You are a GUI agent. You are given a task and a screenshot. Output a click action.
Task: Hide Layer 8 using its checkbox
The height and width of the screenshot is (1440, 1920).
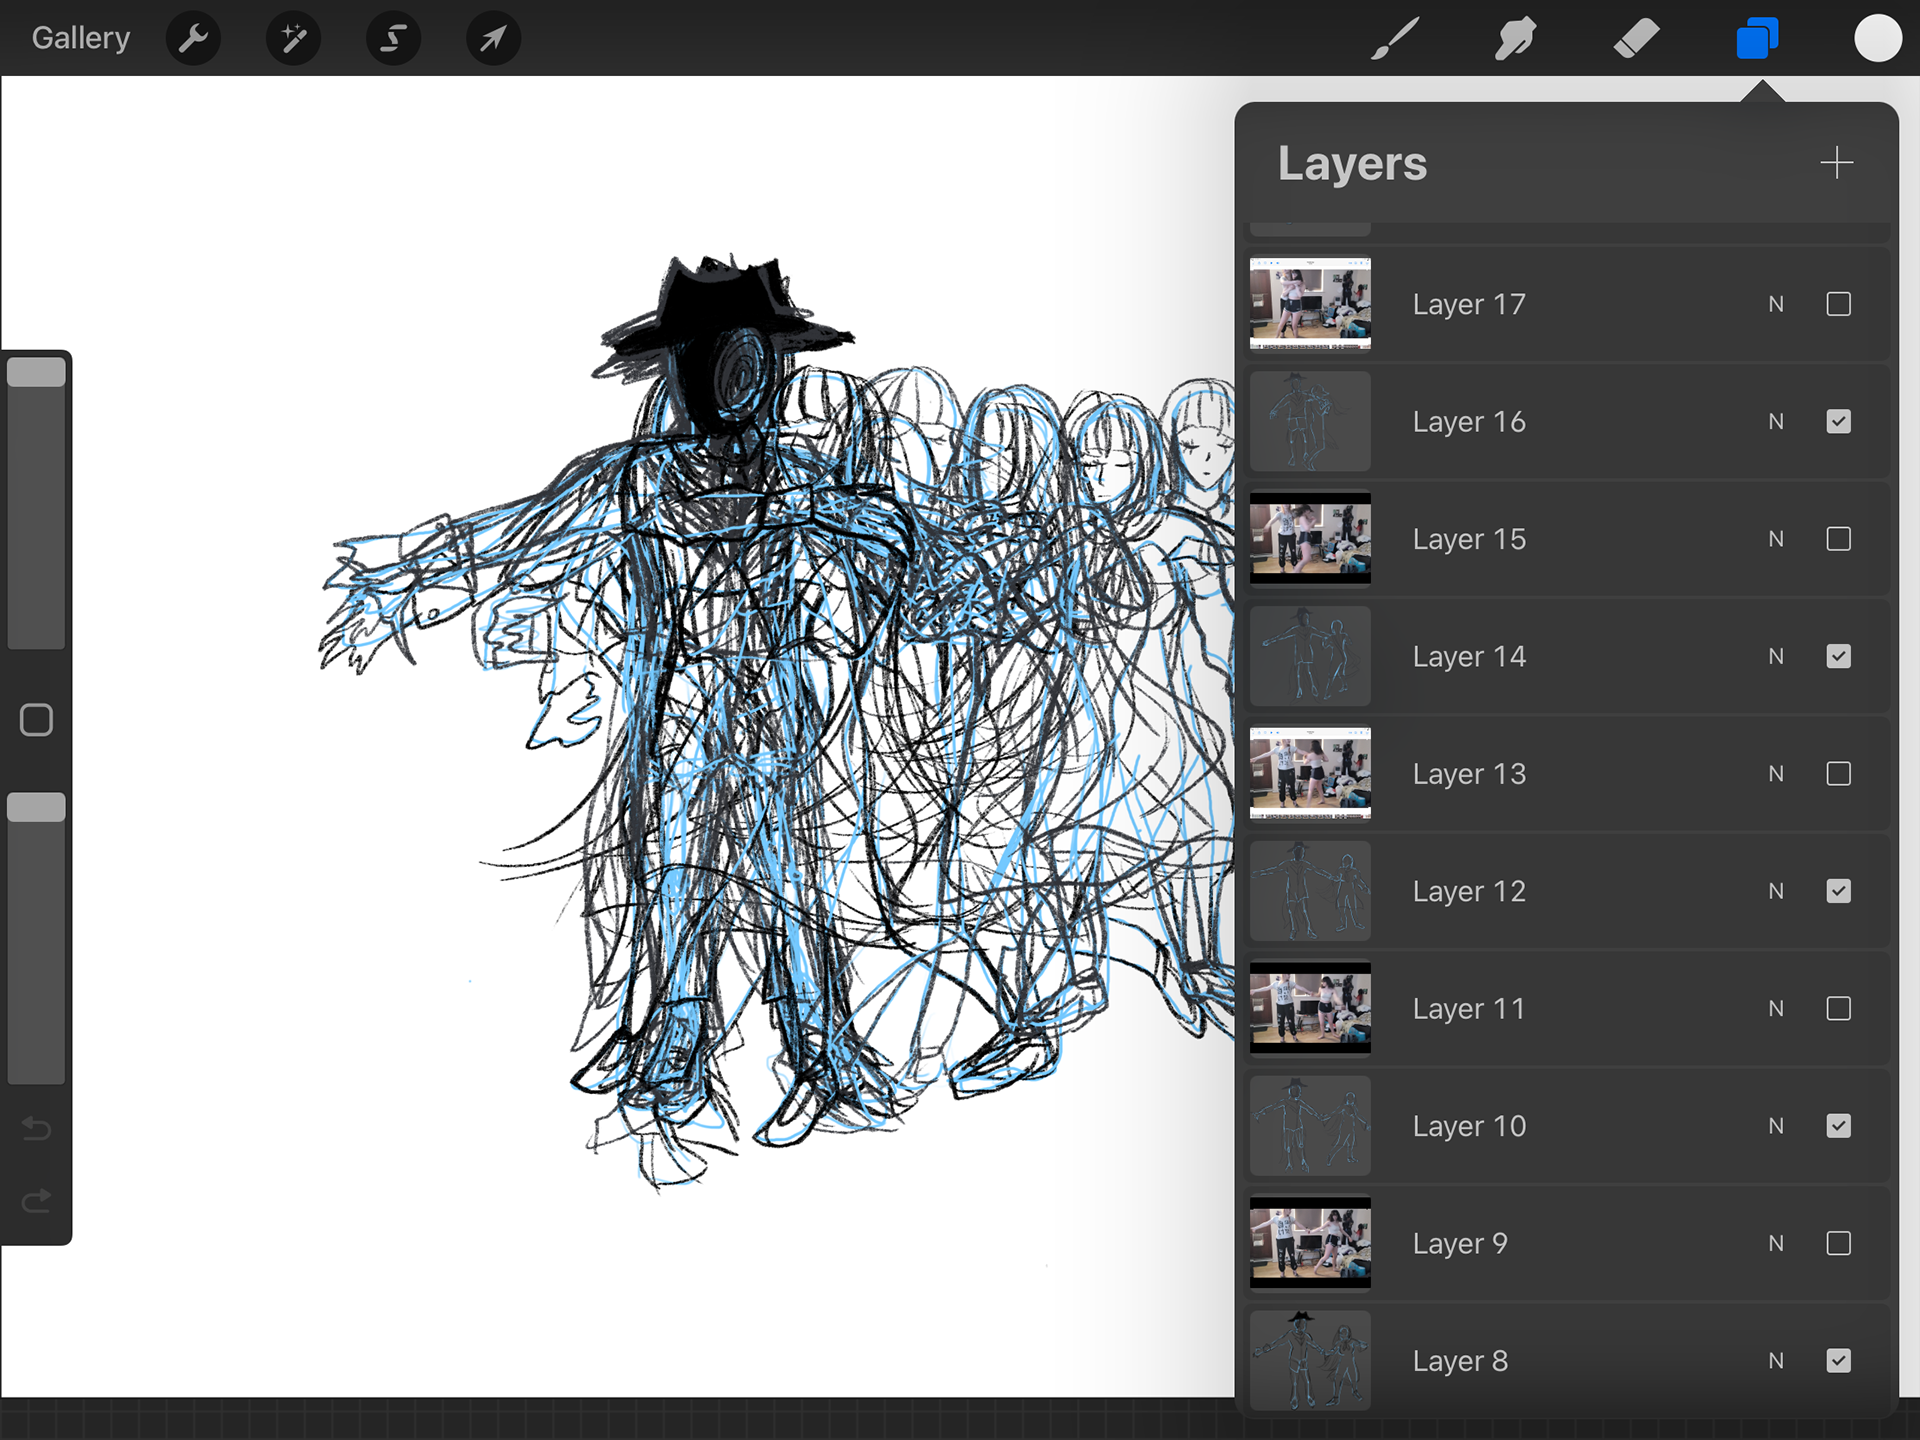(1838, 1361)
